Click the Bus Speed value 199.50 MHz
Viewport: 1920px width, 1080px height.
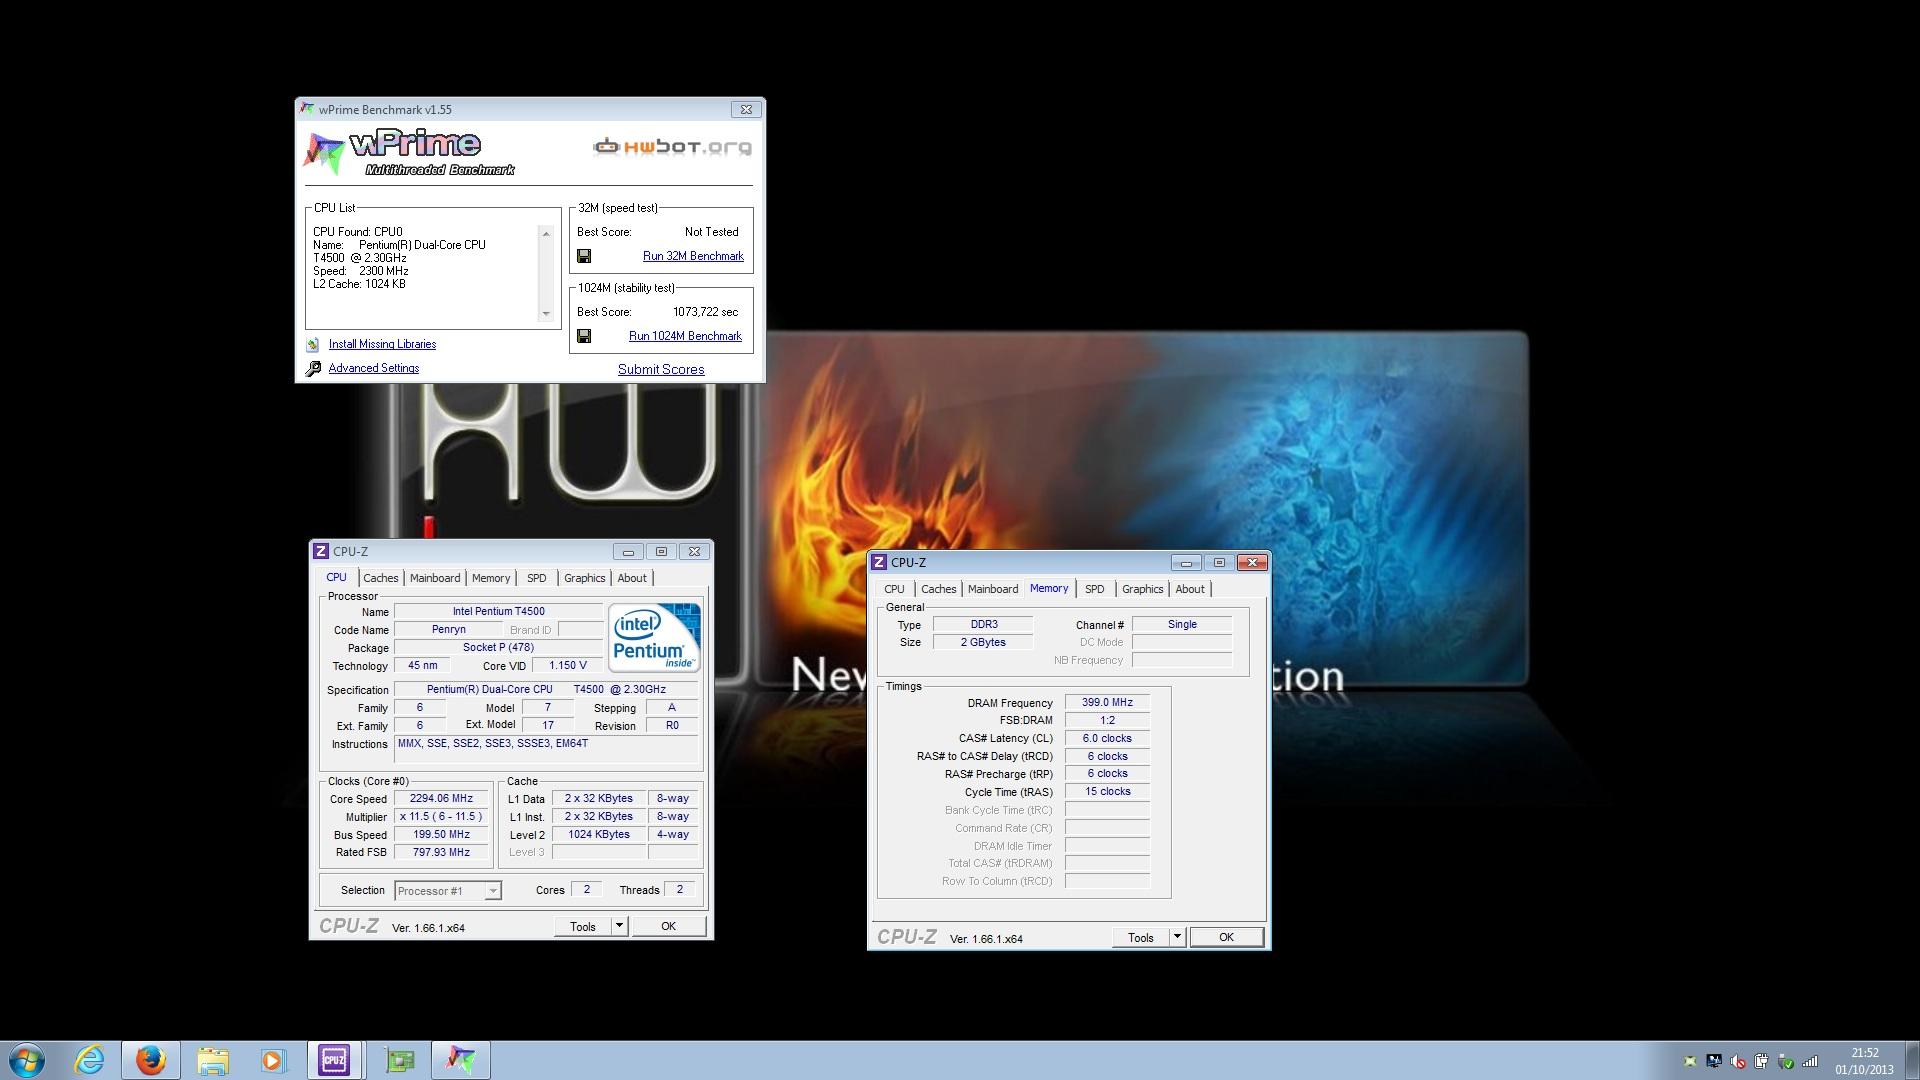click(441, 835)
